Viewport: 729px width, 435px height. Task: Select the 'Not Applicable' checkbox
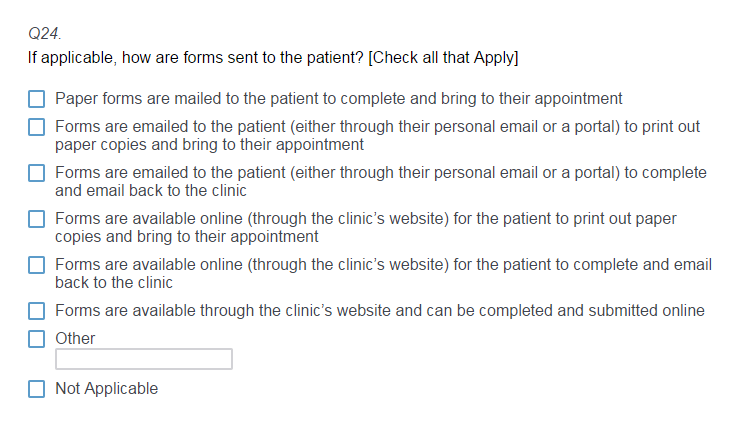[x=36, y=389]
